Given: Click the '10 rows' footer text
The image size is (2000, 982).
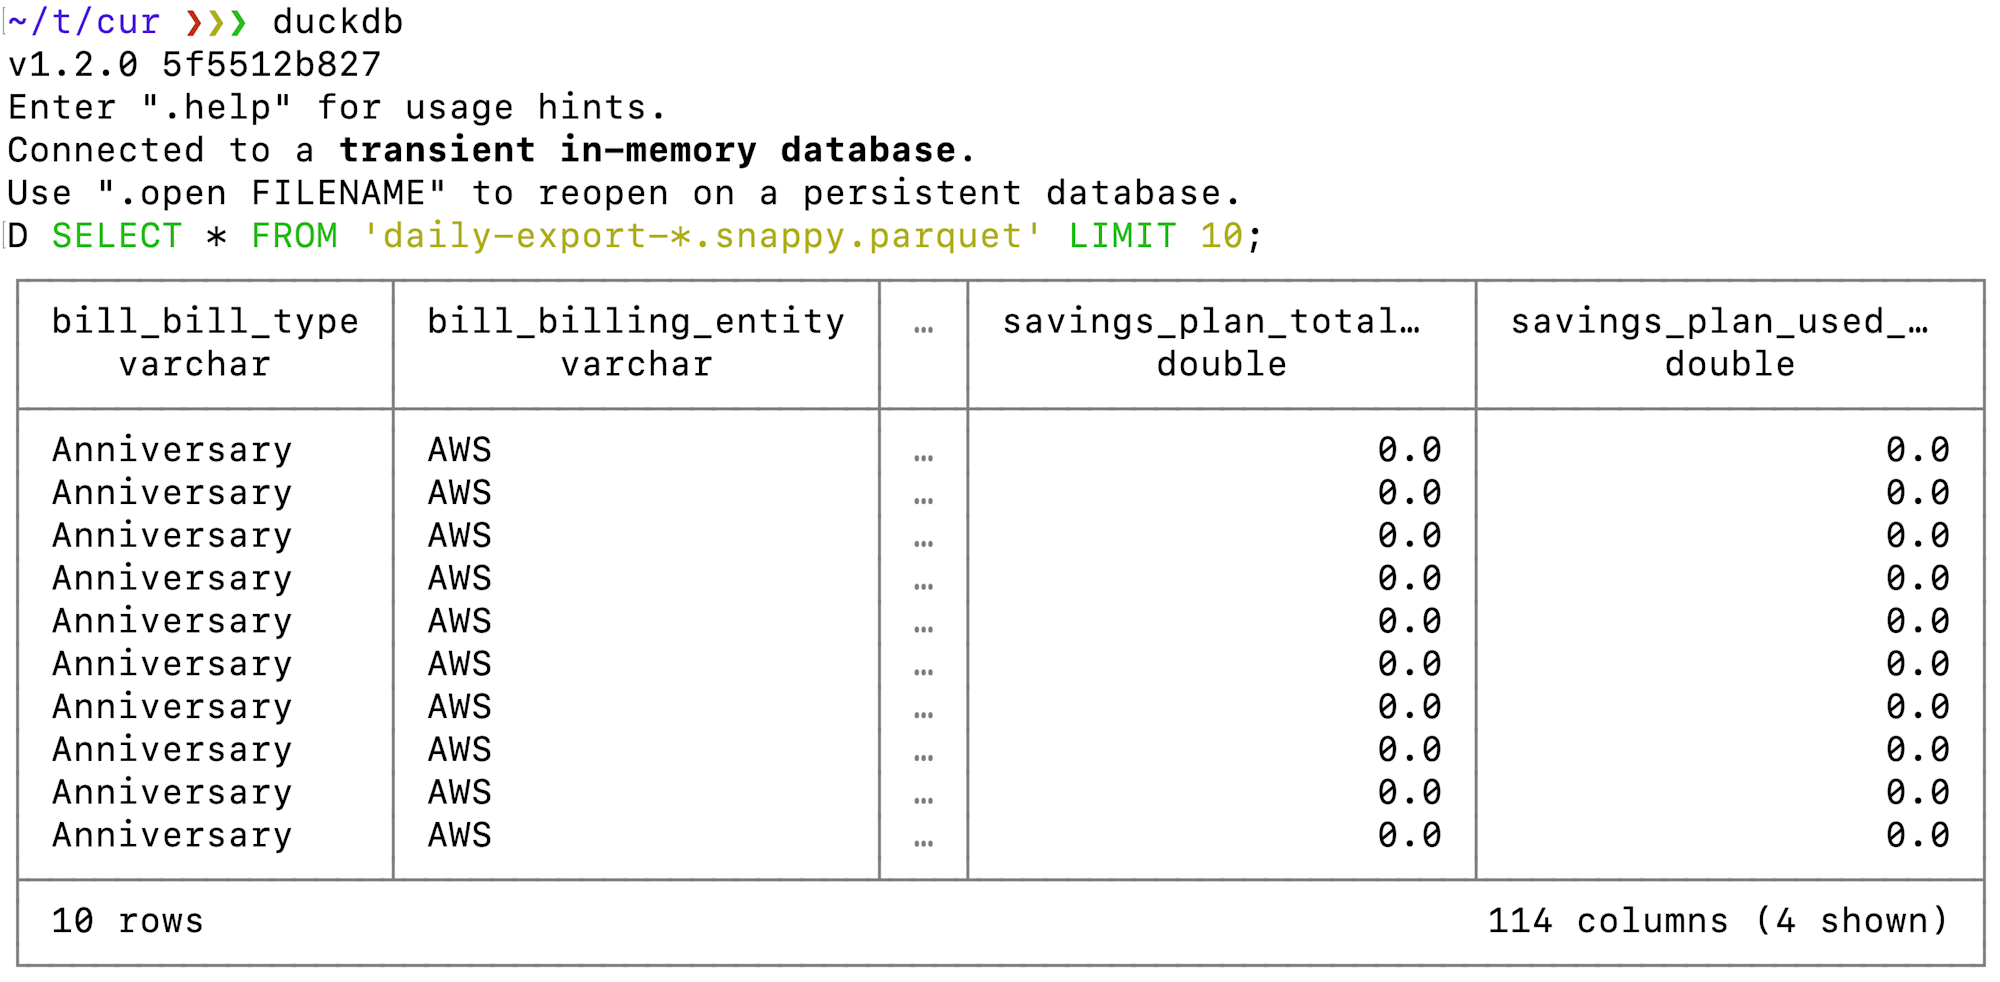Looking at the screenshot, I should [128, 921].
